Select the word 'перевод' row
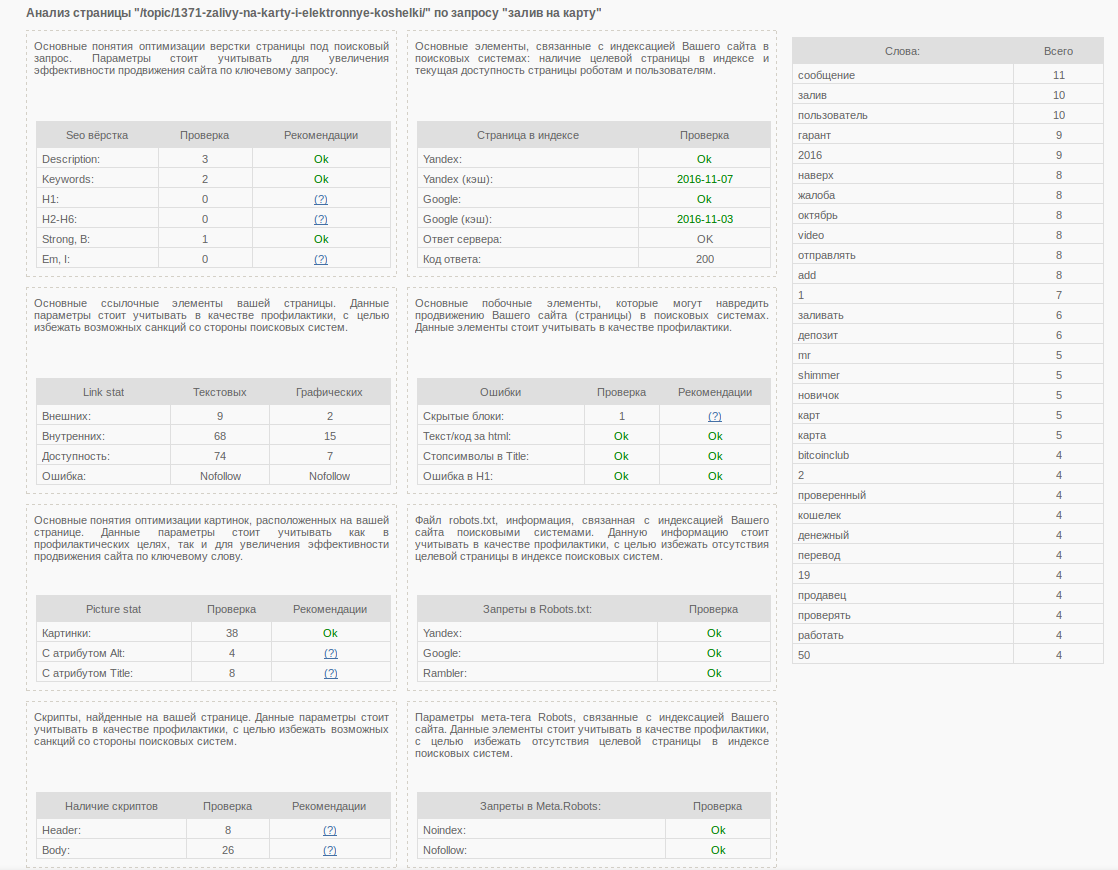 (948, 554)
